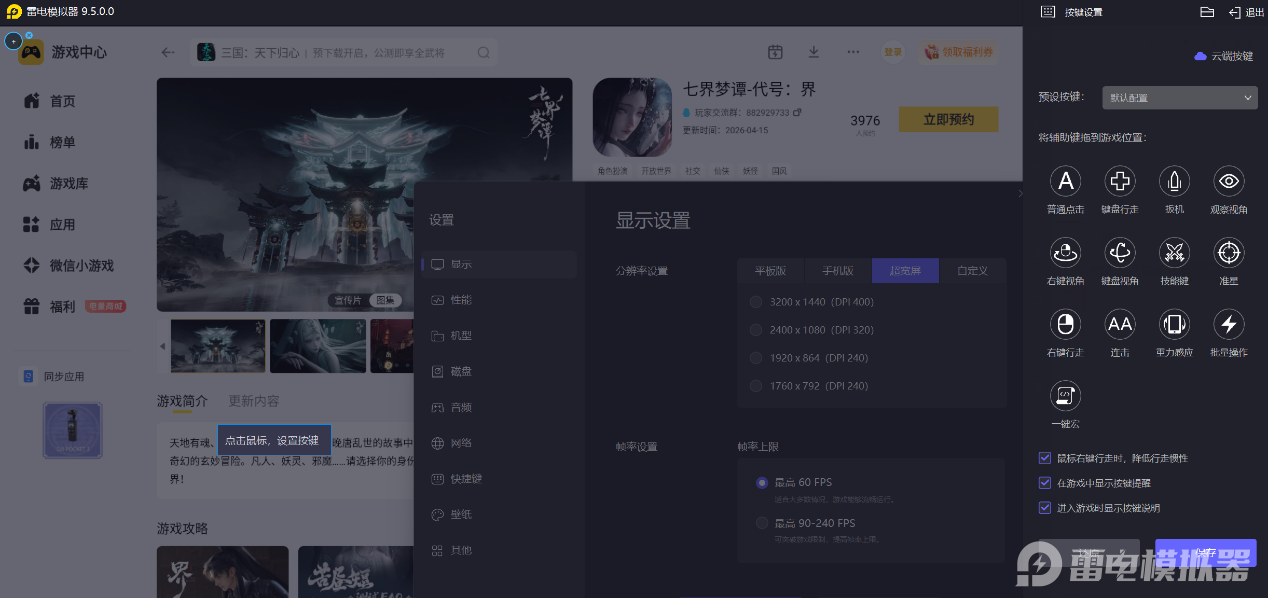1268x598 pixels.
Task: Open 磁盘 settings category
Action: (499, 371)
